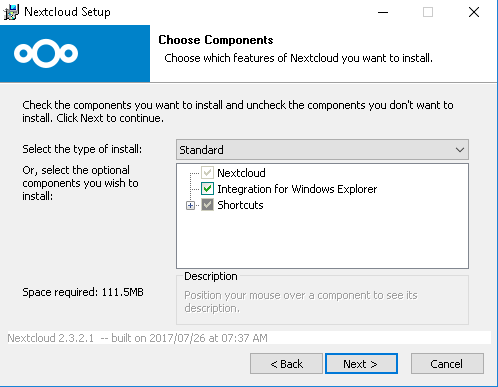The width and height of the screenshot is (498, 387).
Task: Click the Space required 111.5MB label
Action: pyautogui.click(x=83, y=292)
